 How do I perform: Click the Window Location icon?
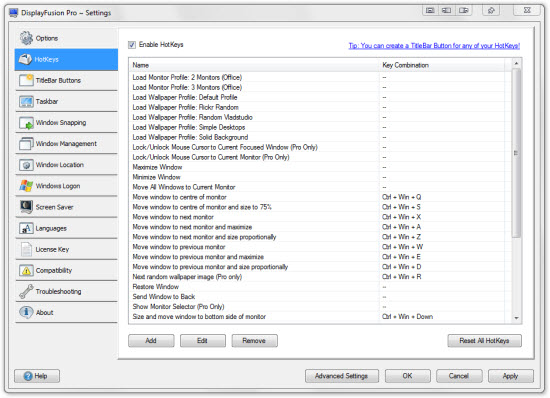pyautogui.click(x=26, y=165)
